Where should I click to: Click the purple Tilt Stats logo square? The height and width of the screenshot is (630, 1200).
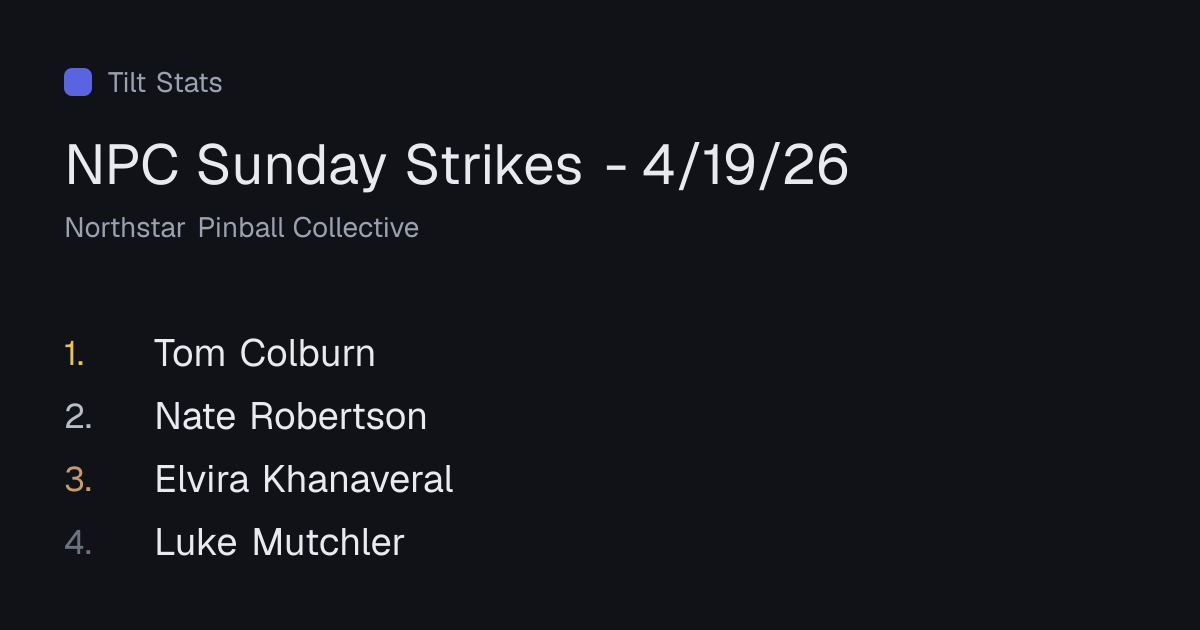(x=78, y=82)
